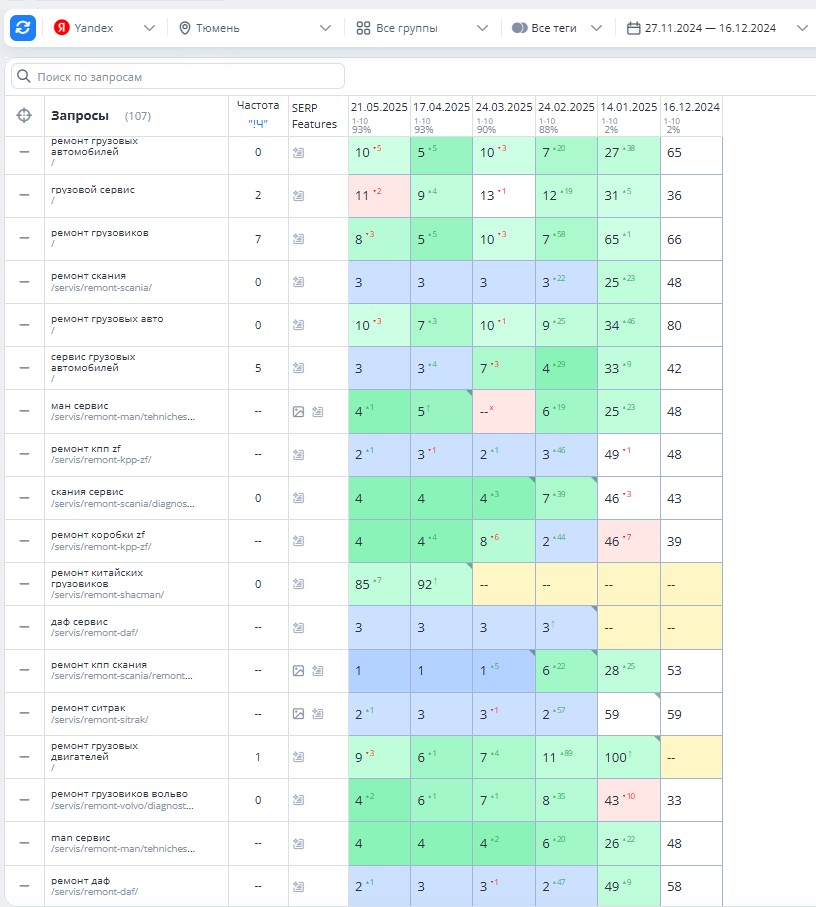Toggle the Все теги switch
Viewport: 816px width, 907px height.
pyautogui.click(x=519, y=28)
